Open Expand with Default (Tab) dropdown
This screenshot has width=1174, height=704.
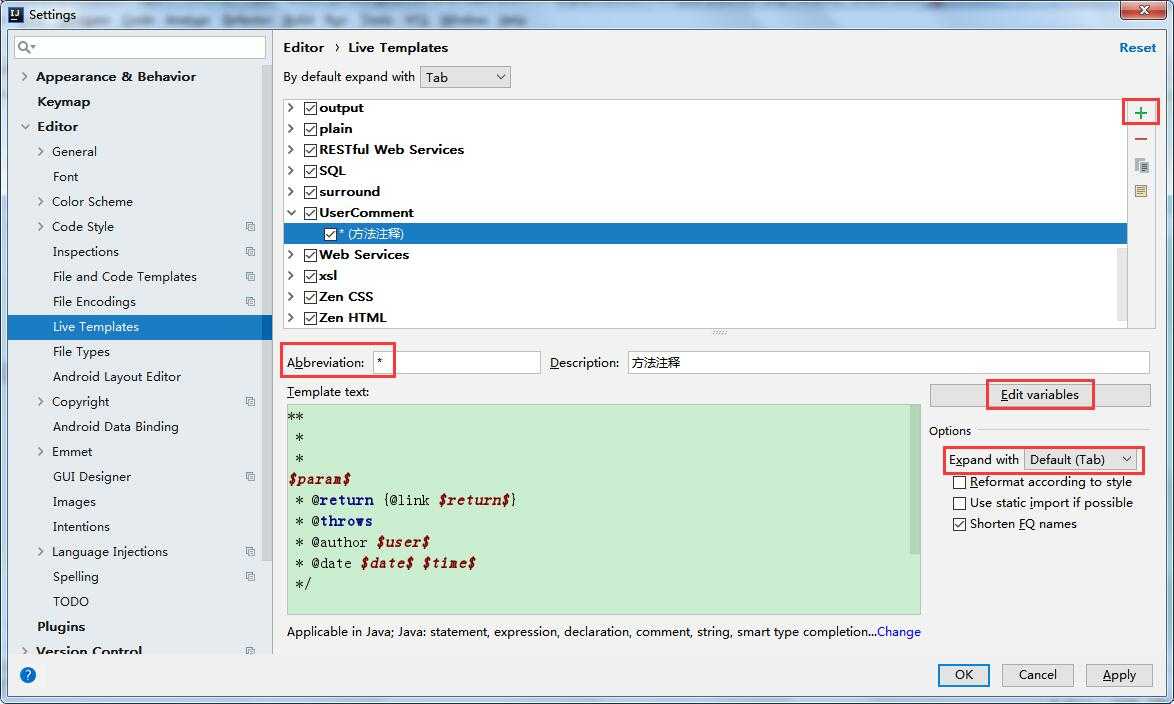(x=1081, y=459)
